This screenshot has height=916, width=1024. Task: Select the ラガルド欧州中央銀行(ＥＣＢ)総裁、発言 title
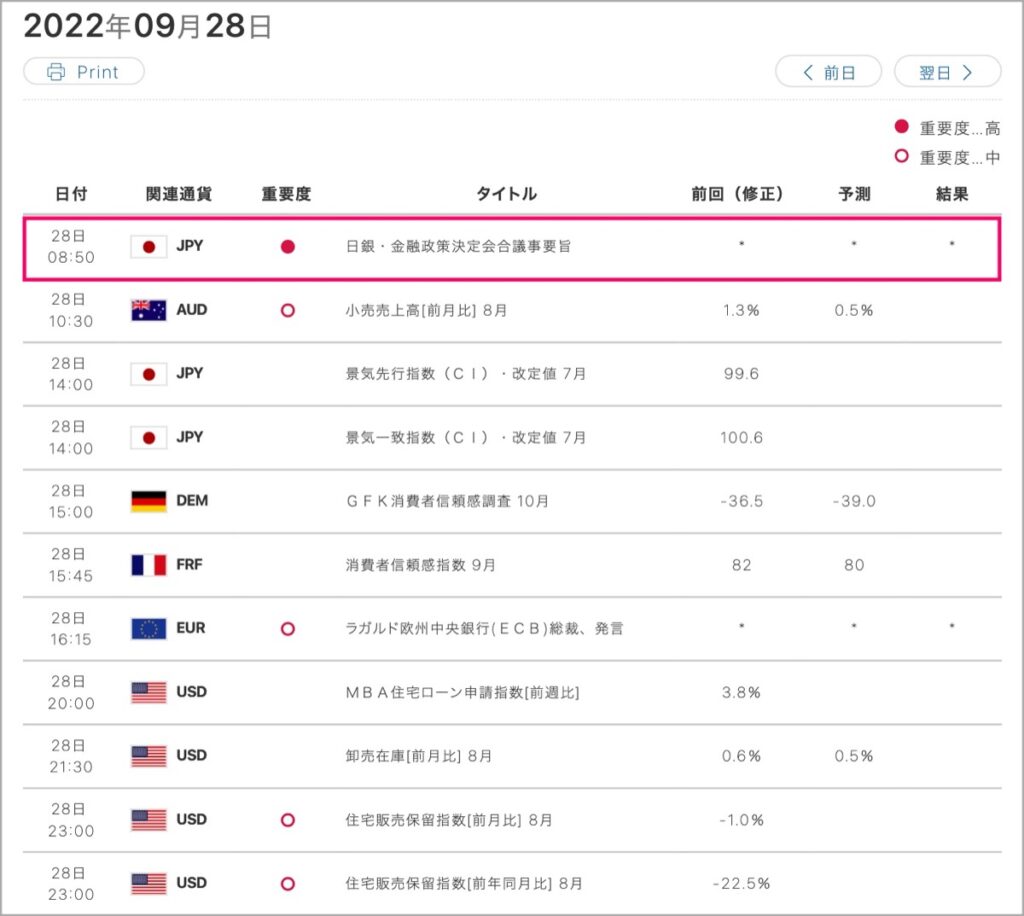tap(485, 628)
